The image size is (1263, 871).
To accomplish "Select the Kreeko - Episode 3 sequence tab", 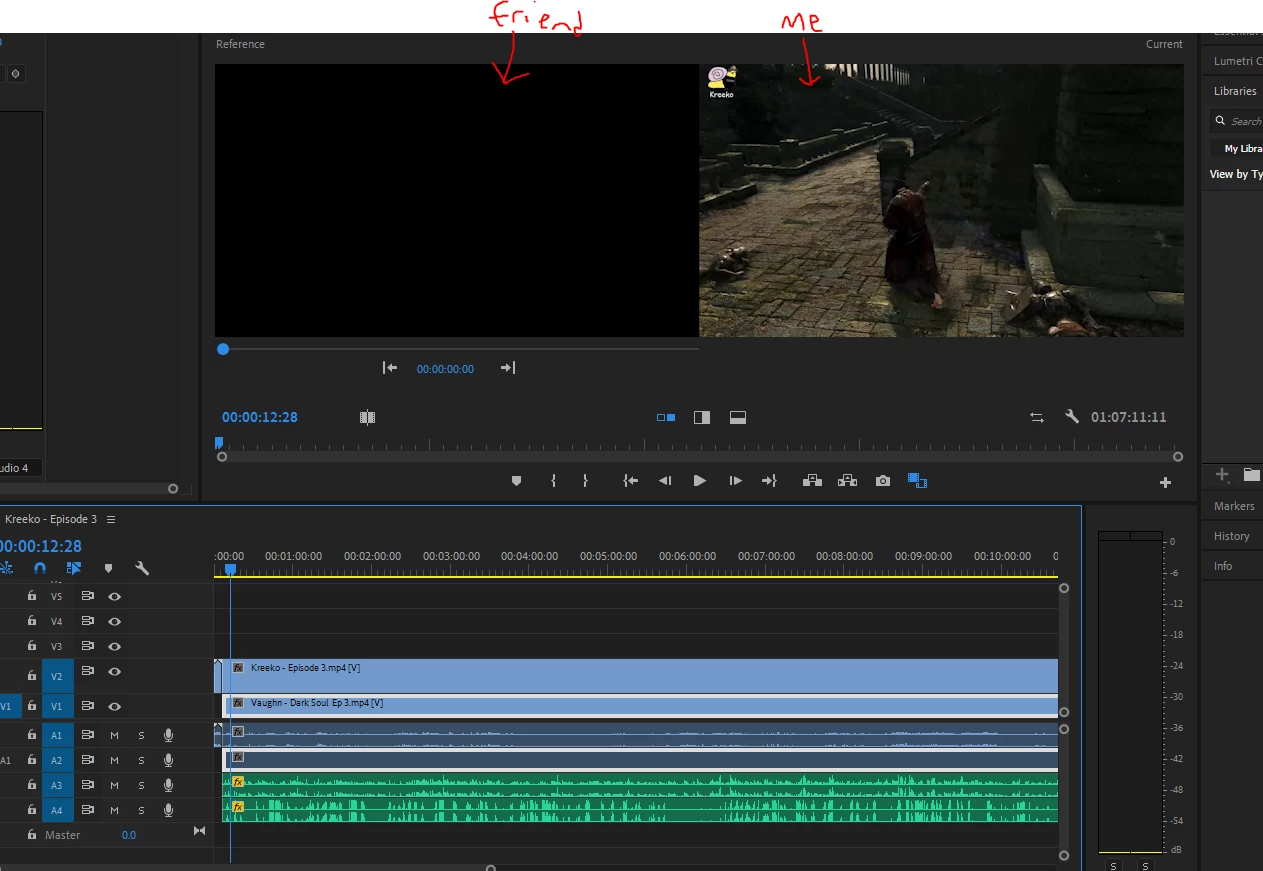I will point(51,519).
